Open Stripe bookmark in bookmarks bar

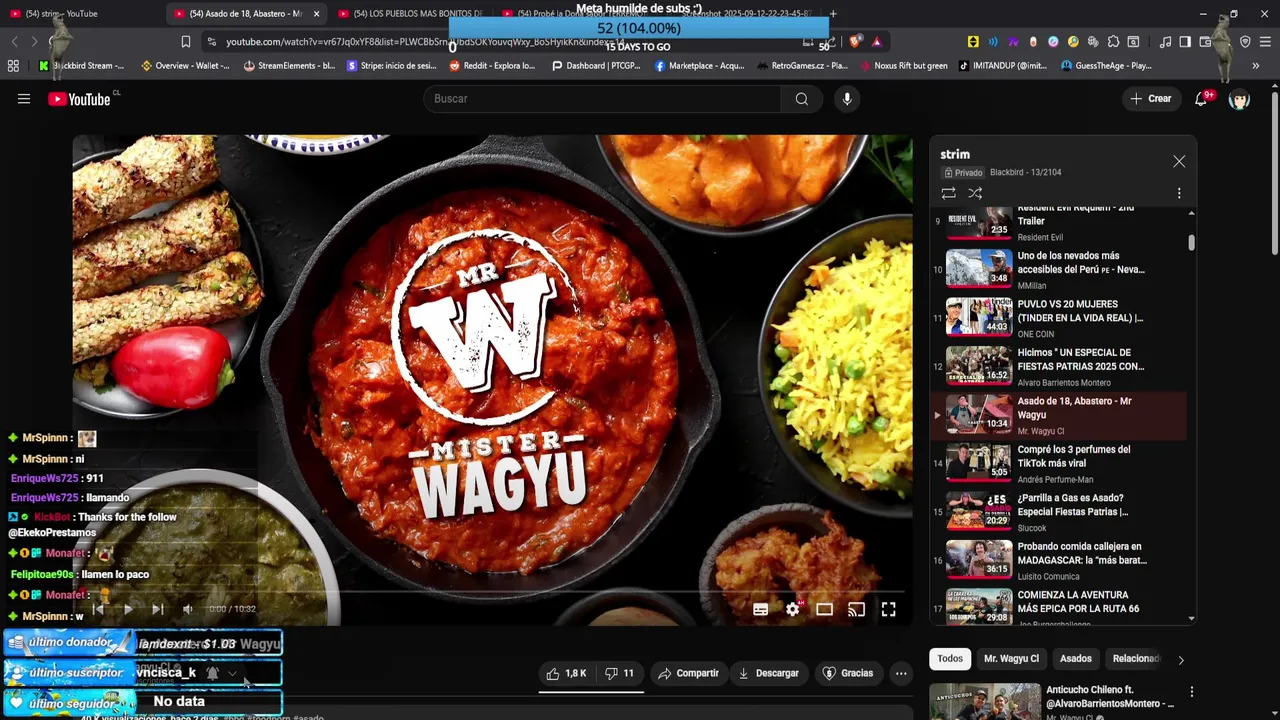point(391,66)
